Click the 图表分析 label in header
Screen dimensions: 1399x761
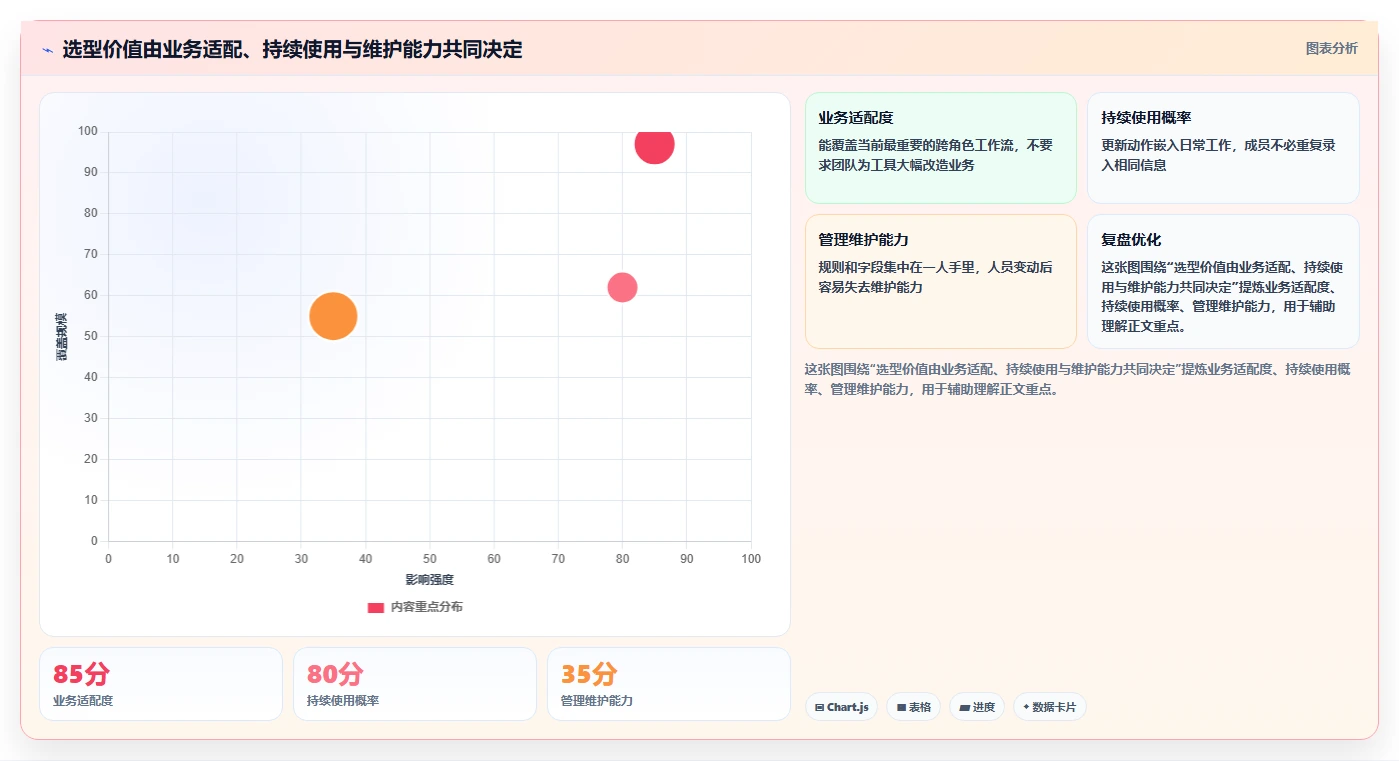(1331, 48)
